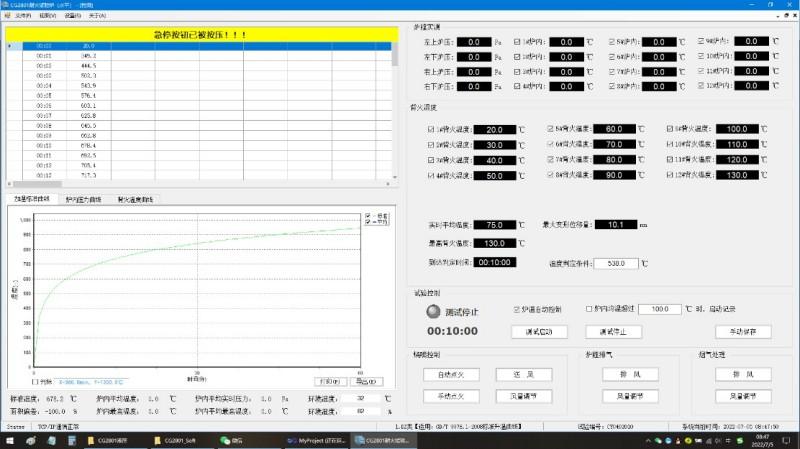Viewport: 800px width, 449px height.
Task: Focus the 100.0 auto-record threshold field
Action: coord(660,309)
